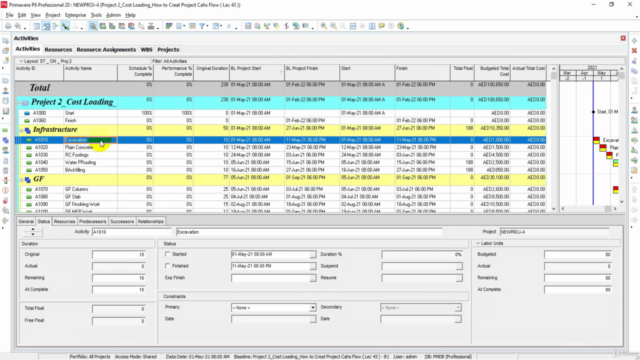Image resolution: width=640 pixels, height=360 pixels.
Task: Click the Activity Table view icon
Action: point(36,26)
